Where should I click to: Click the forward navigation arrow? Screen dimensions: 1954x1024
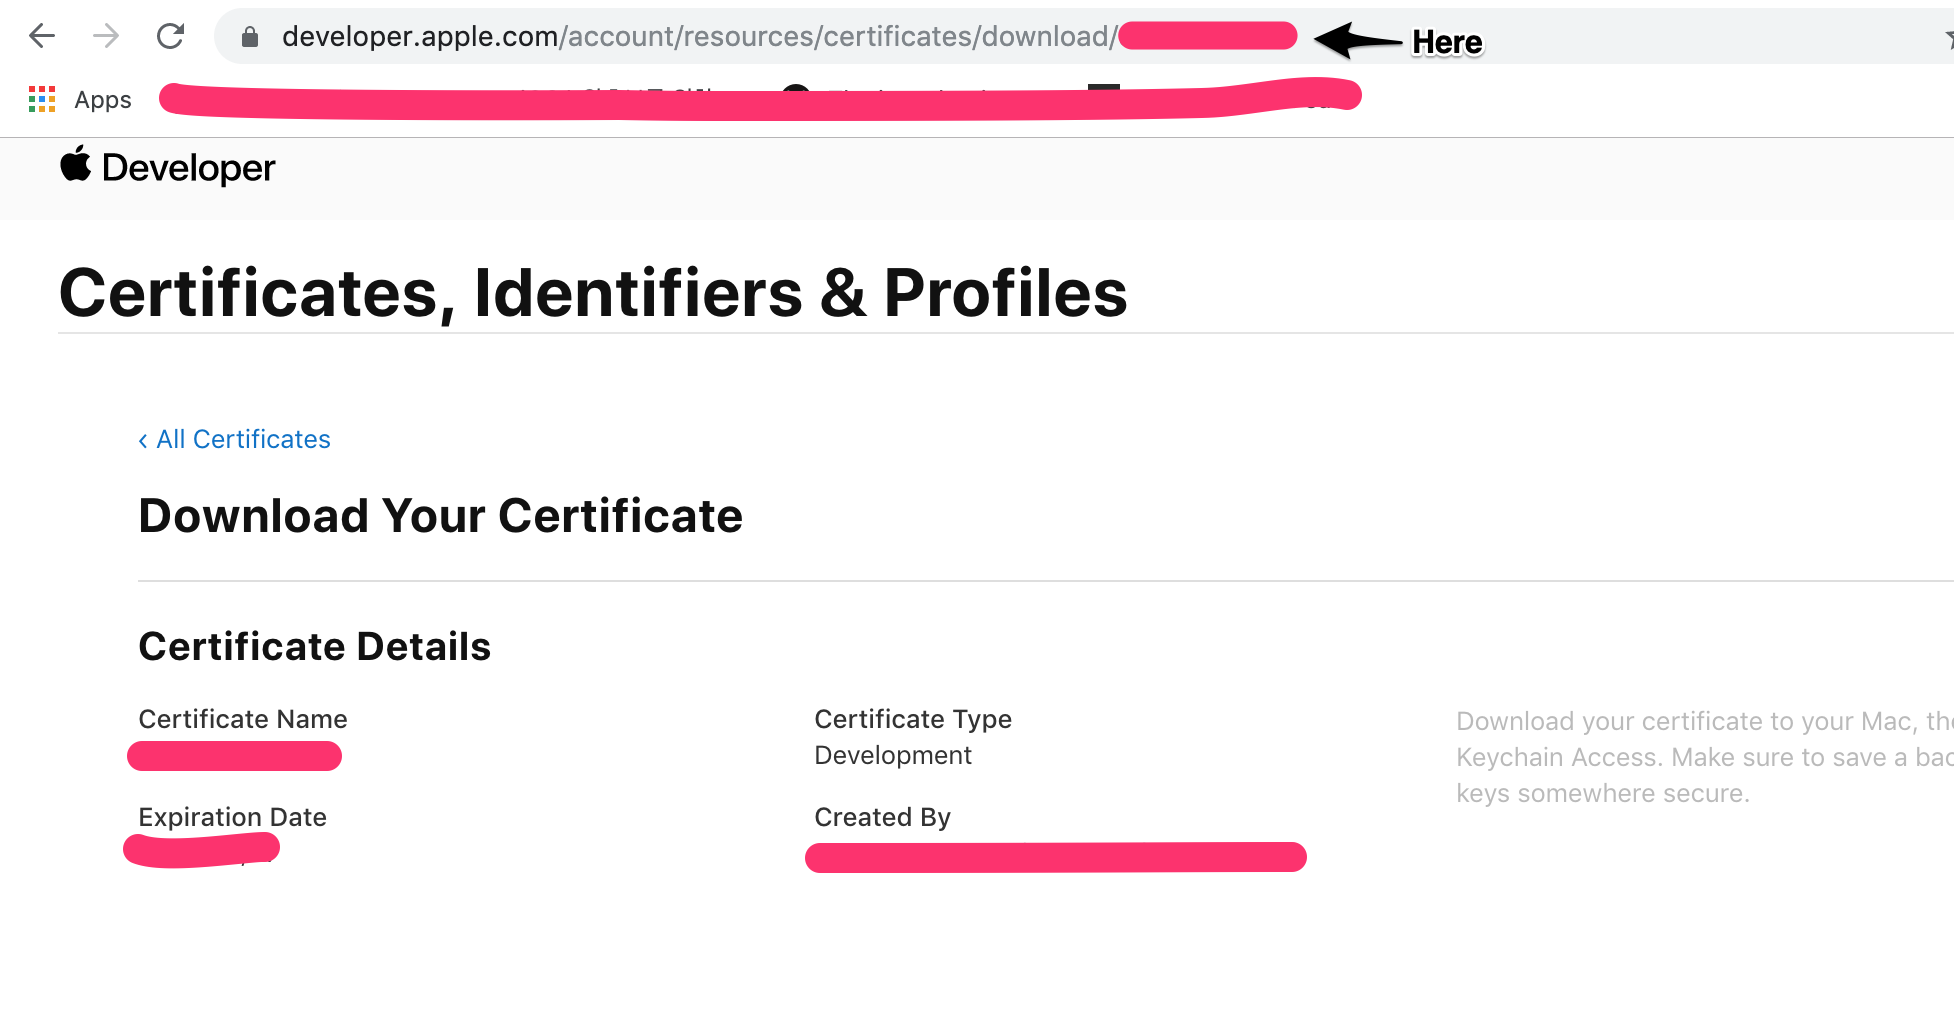pos(105,36)
